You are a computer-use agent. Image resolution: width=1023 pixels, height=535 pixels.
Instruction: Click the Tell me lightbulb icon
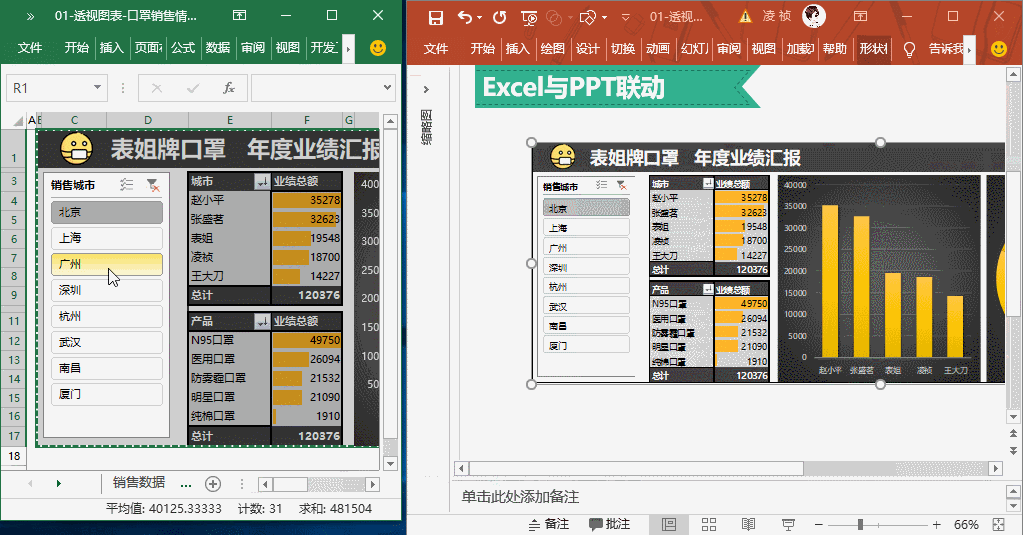click(x=909, y=49)
